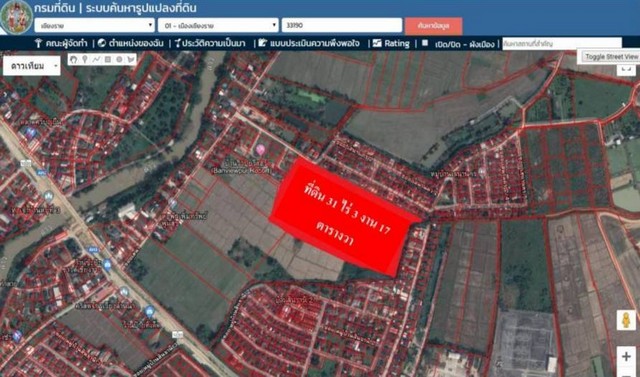Open the ประวัติความเป็นมา menu item
The image size is (640, 377).
(210, 43)
